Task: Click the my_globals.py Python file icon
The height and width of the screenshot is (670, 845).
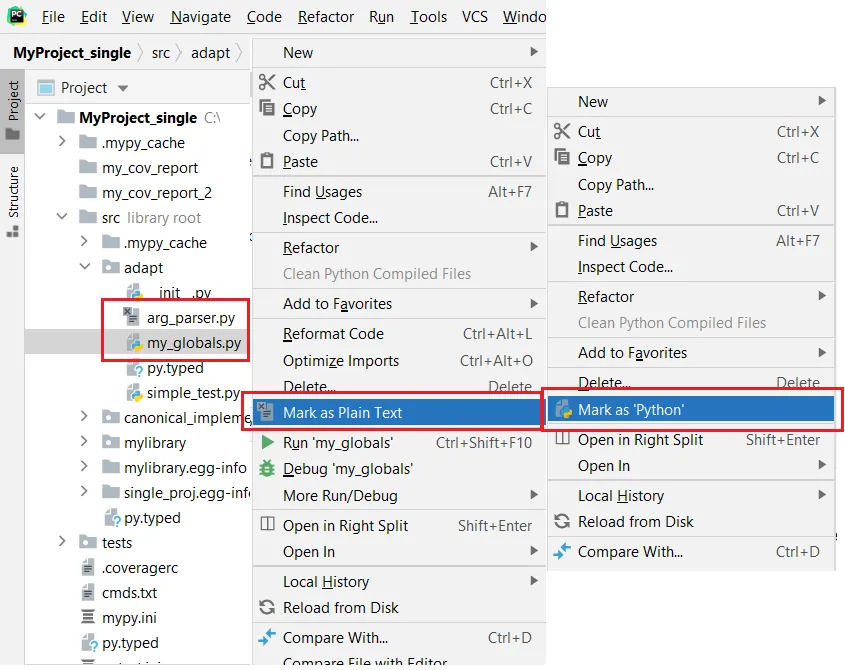Action: point(134,342)
